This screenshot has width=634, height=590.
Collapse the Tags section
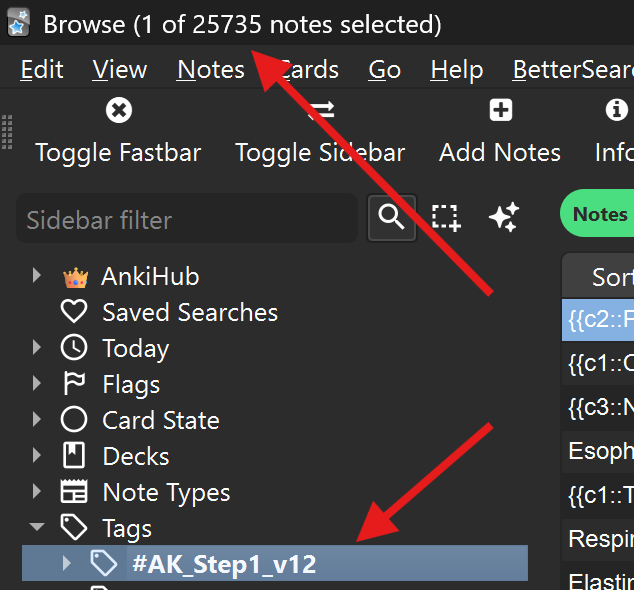click(x=37, y=528)
